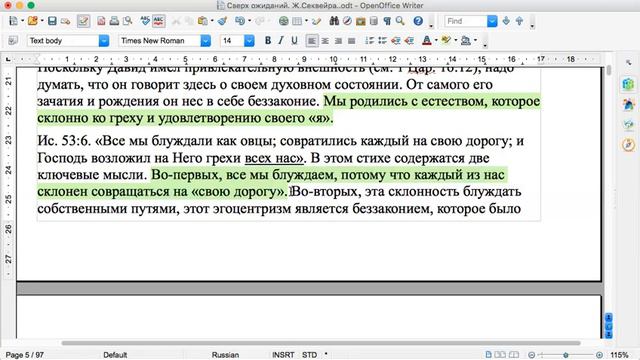Click the Open file folder icon

(x=33, y=21)
